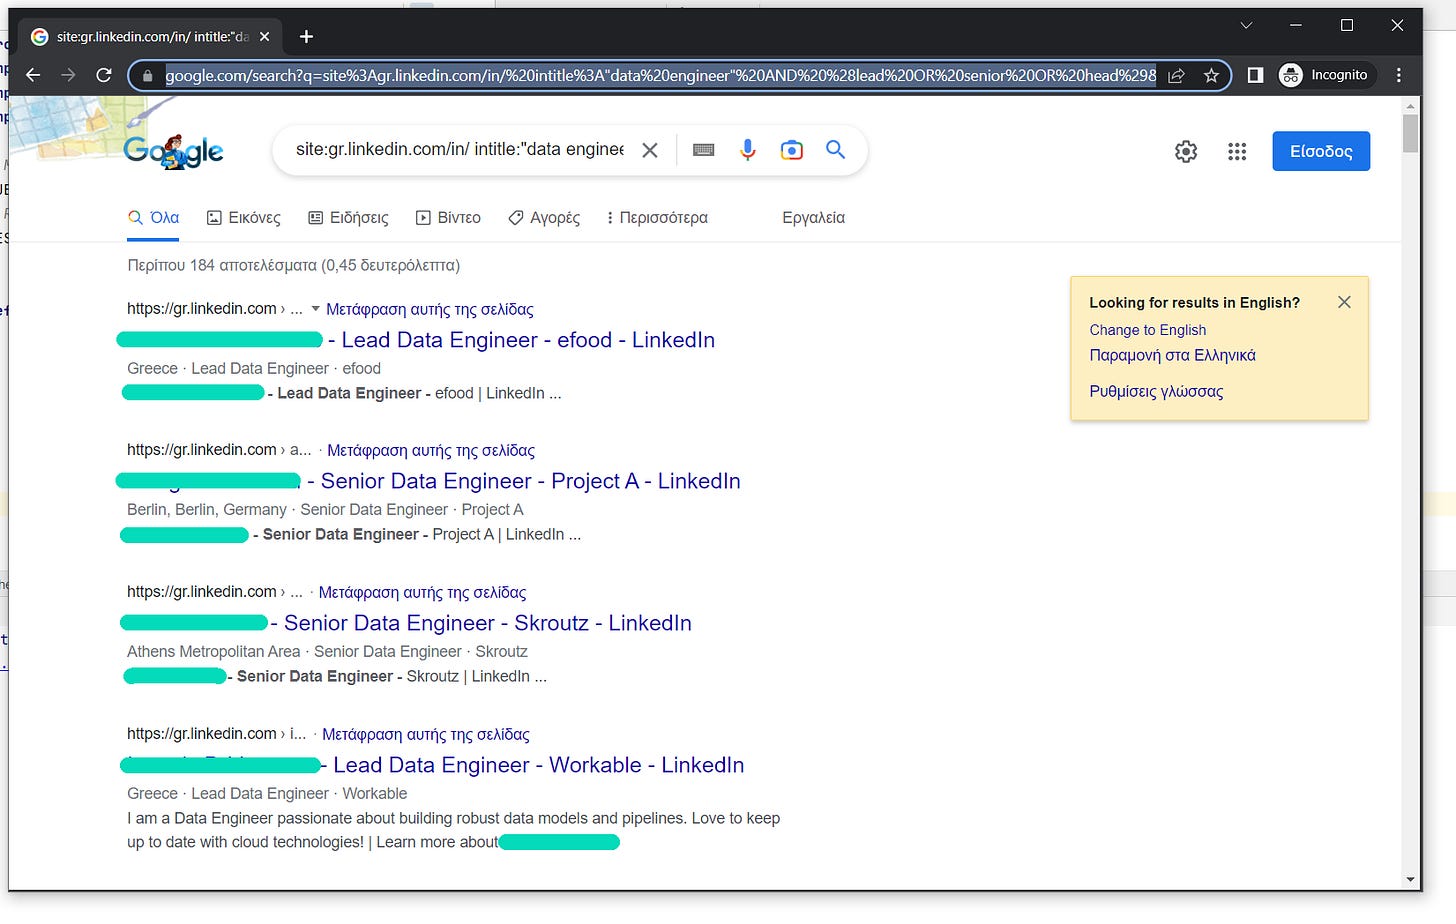Open the Εργαλεία search tools

coord(813,218)
